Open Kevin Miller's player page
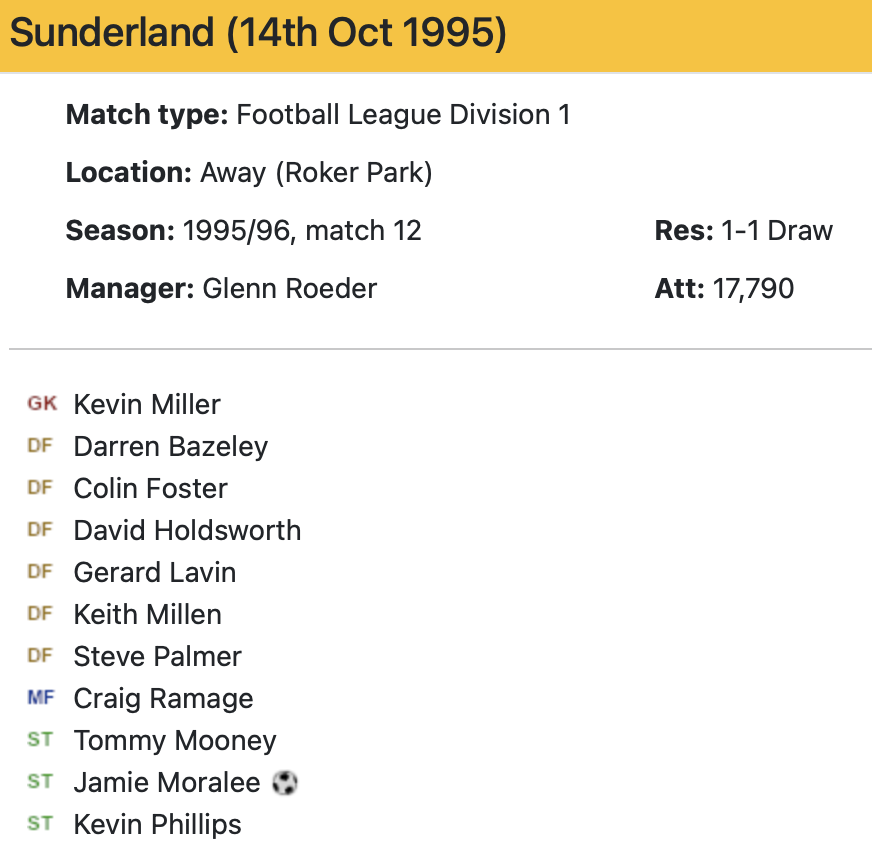This screenshot has height=866, width=872. click(147, 404)
